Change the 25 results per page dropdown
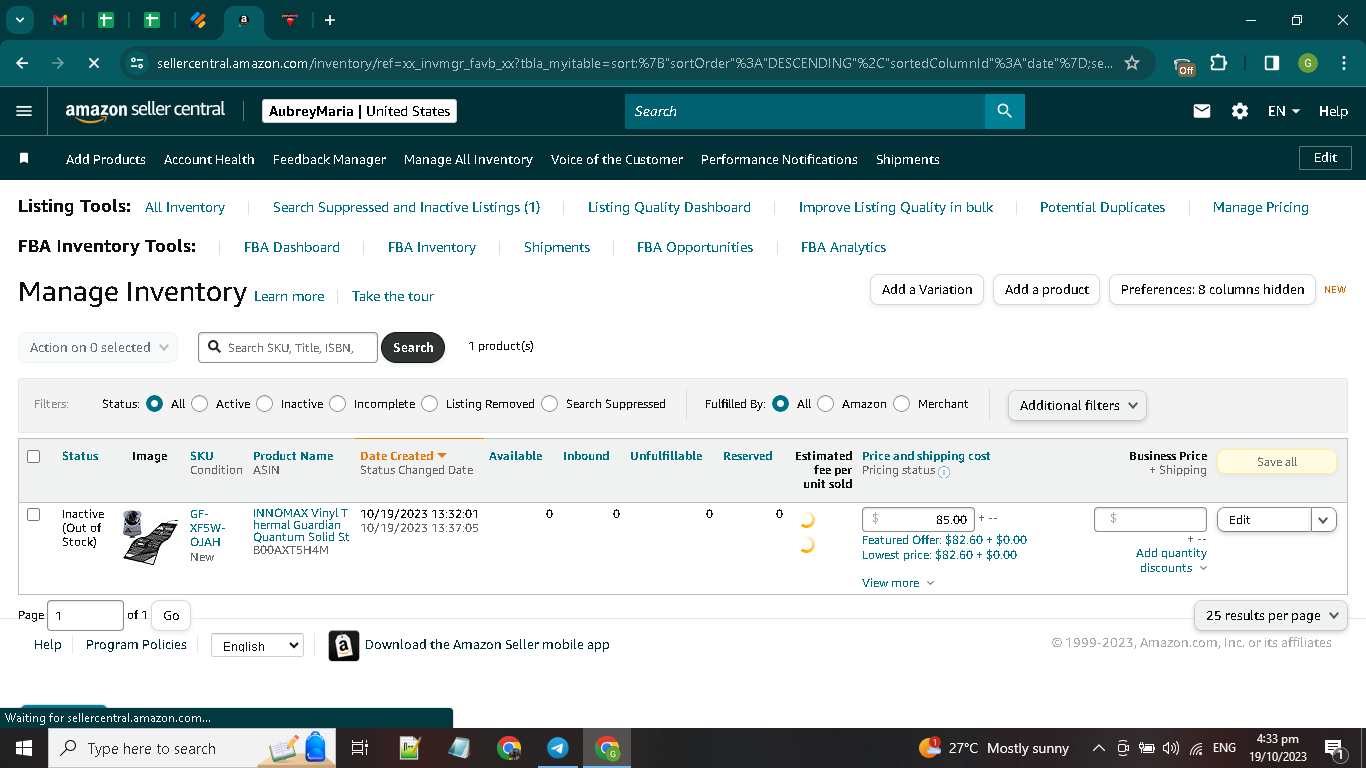 (x=1271, y=616)
